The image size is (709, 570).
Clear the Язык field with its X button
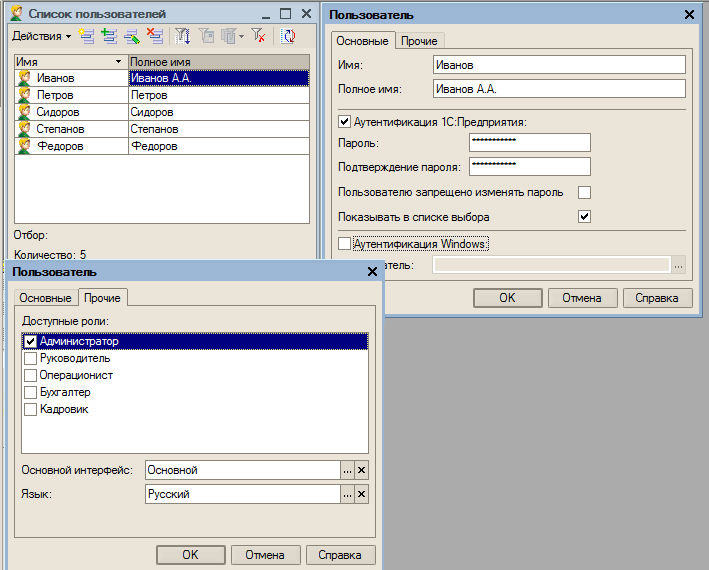coord(362,494)
